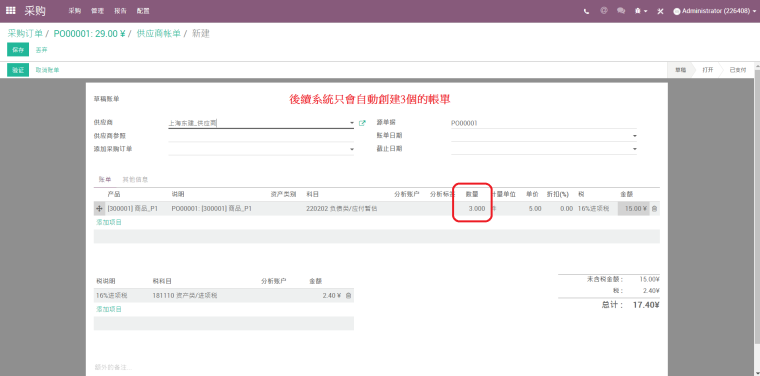760x376 pixels.
Task: Delete the 16%进项税 tax line trash icon
Action: click(348, 295)
